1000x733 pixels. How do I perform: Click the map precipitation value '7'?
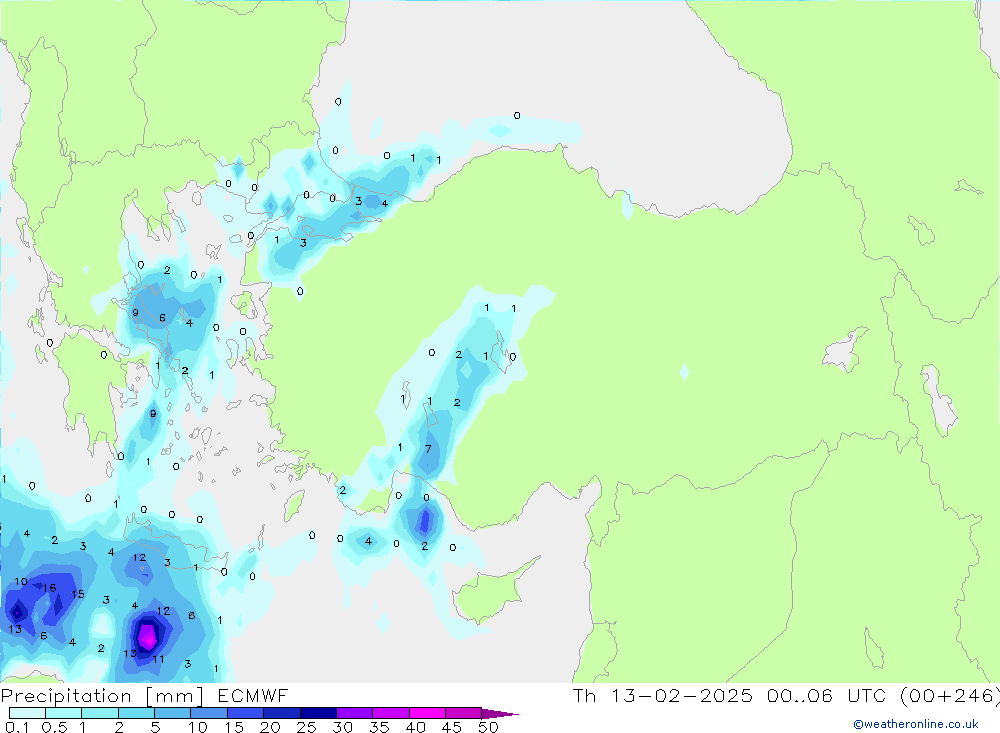click(428, 449)
